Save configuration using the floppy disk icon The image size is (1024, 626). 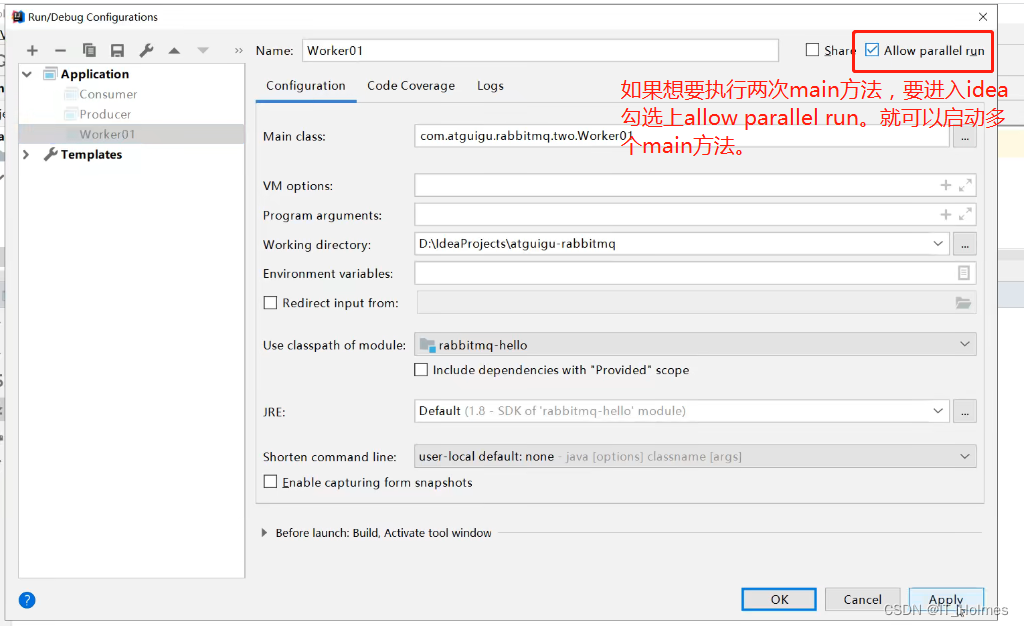point(117,51)
